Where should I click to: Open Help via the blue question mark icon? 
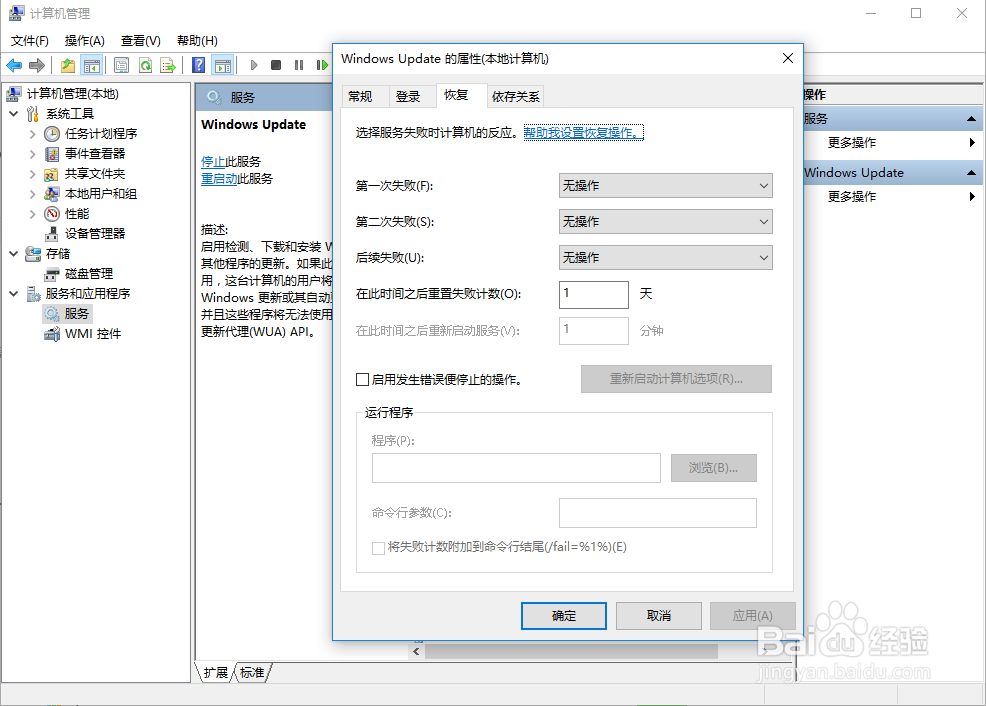[x=198, y=64]
